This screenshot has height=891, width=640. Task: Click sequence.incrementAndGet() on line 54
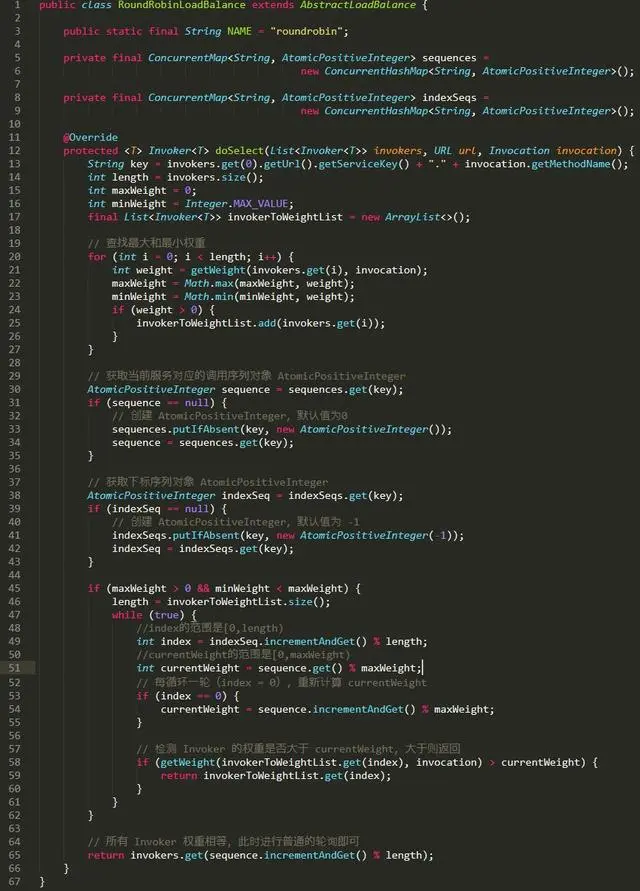[336, 710]
